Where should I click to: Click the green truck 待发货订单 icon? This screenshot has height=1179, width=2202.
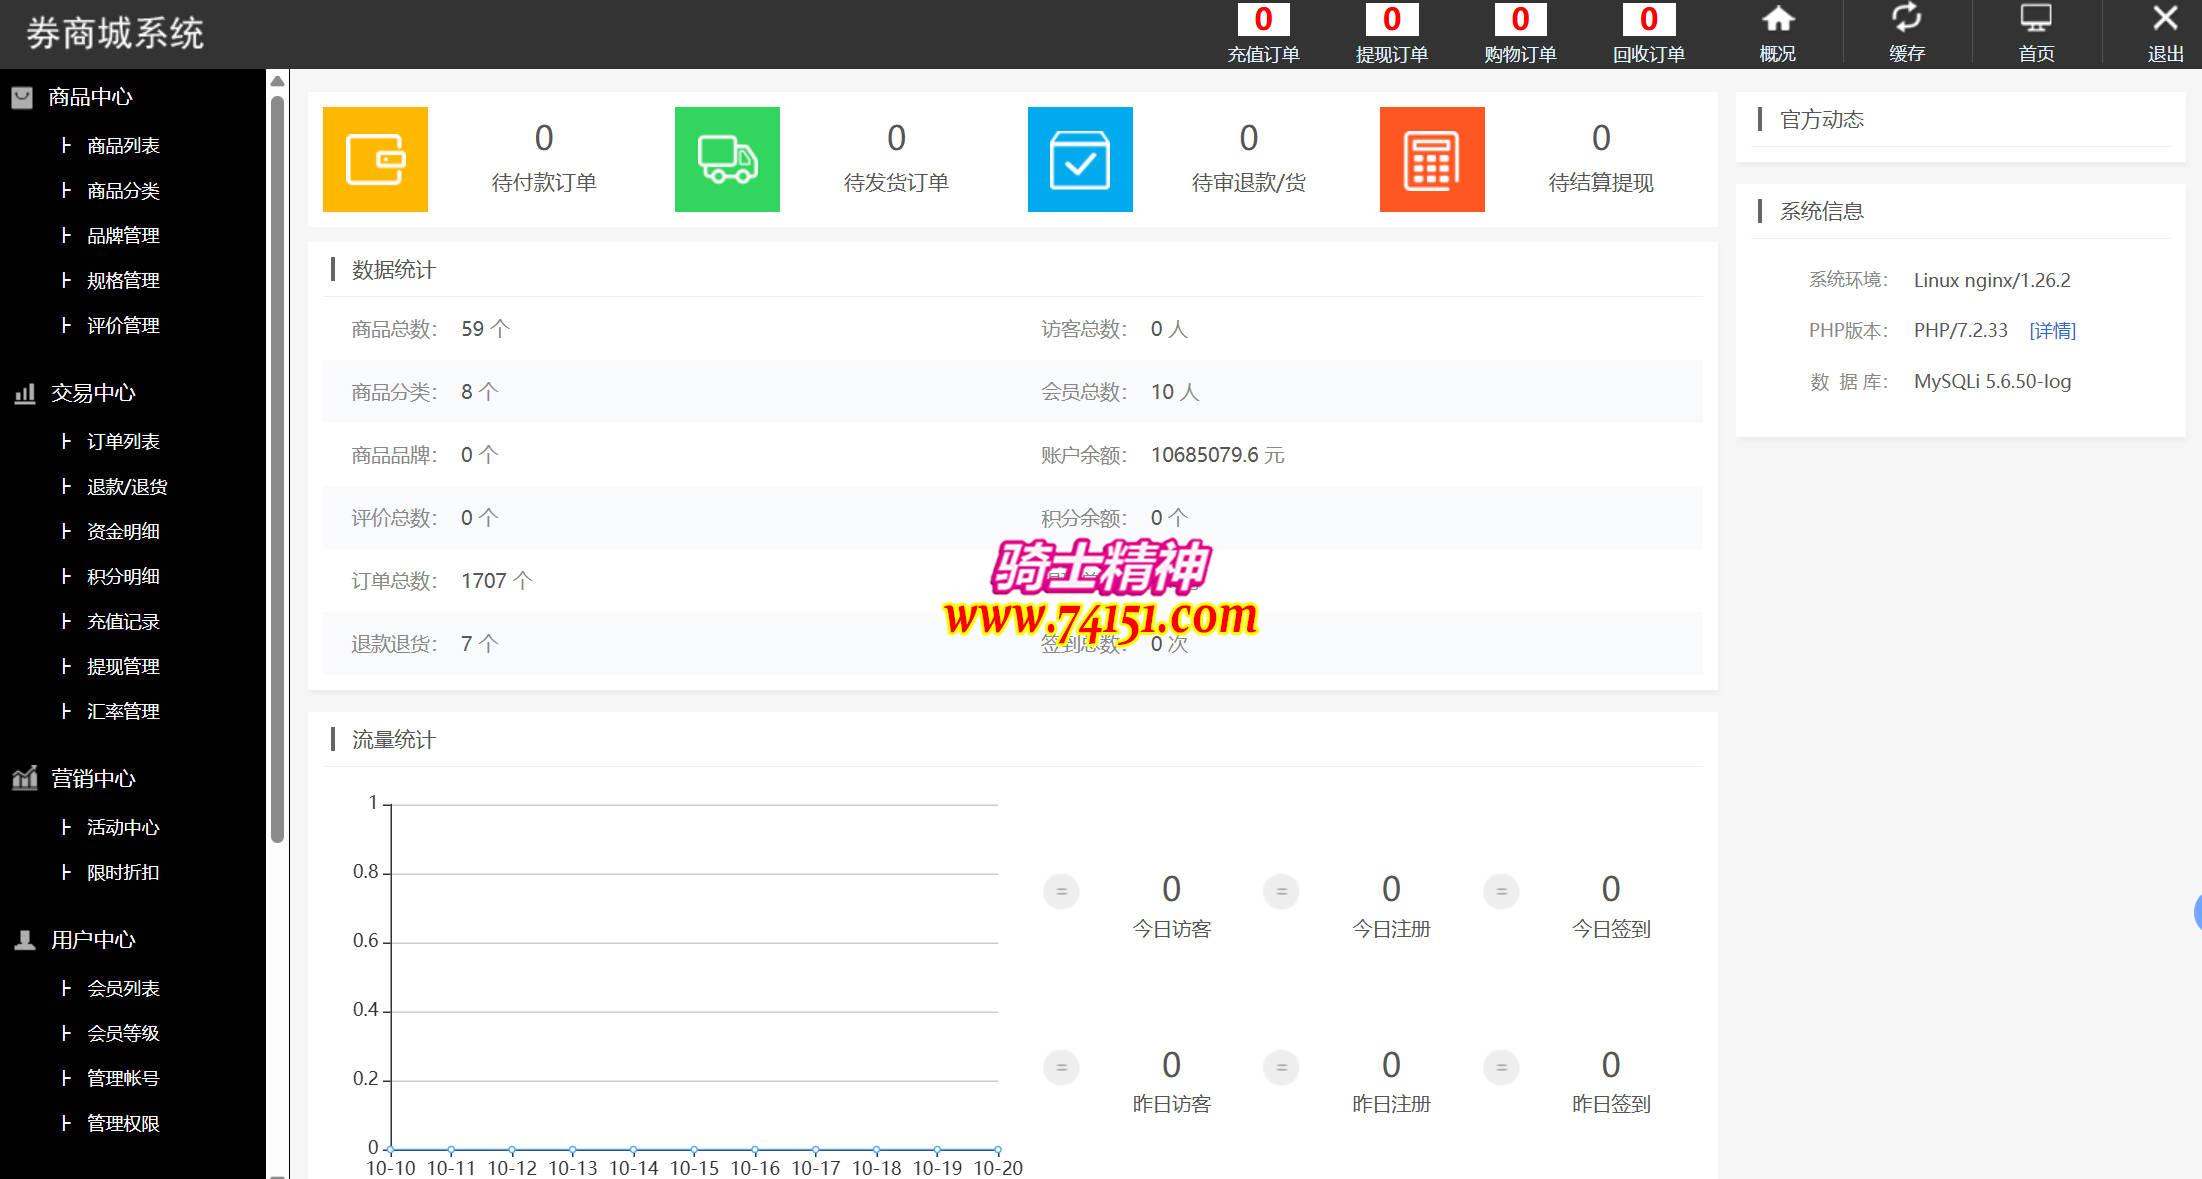(x=727, y=159)
